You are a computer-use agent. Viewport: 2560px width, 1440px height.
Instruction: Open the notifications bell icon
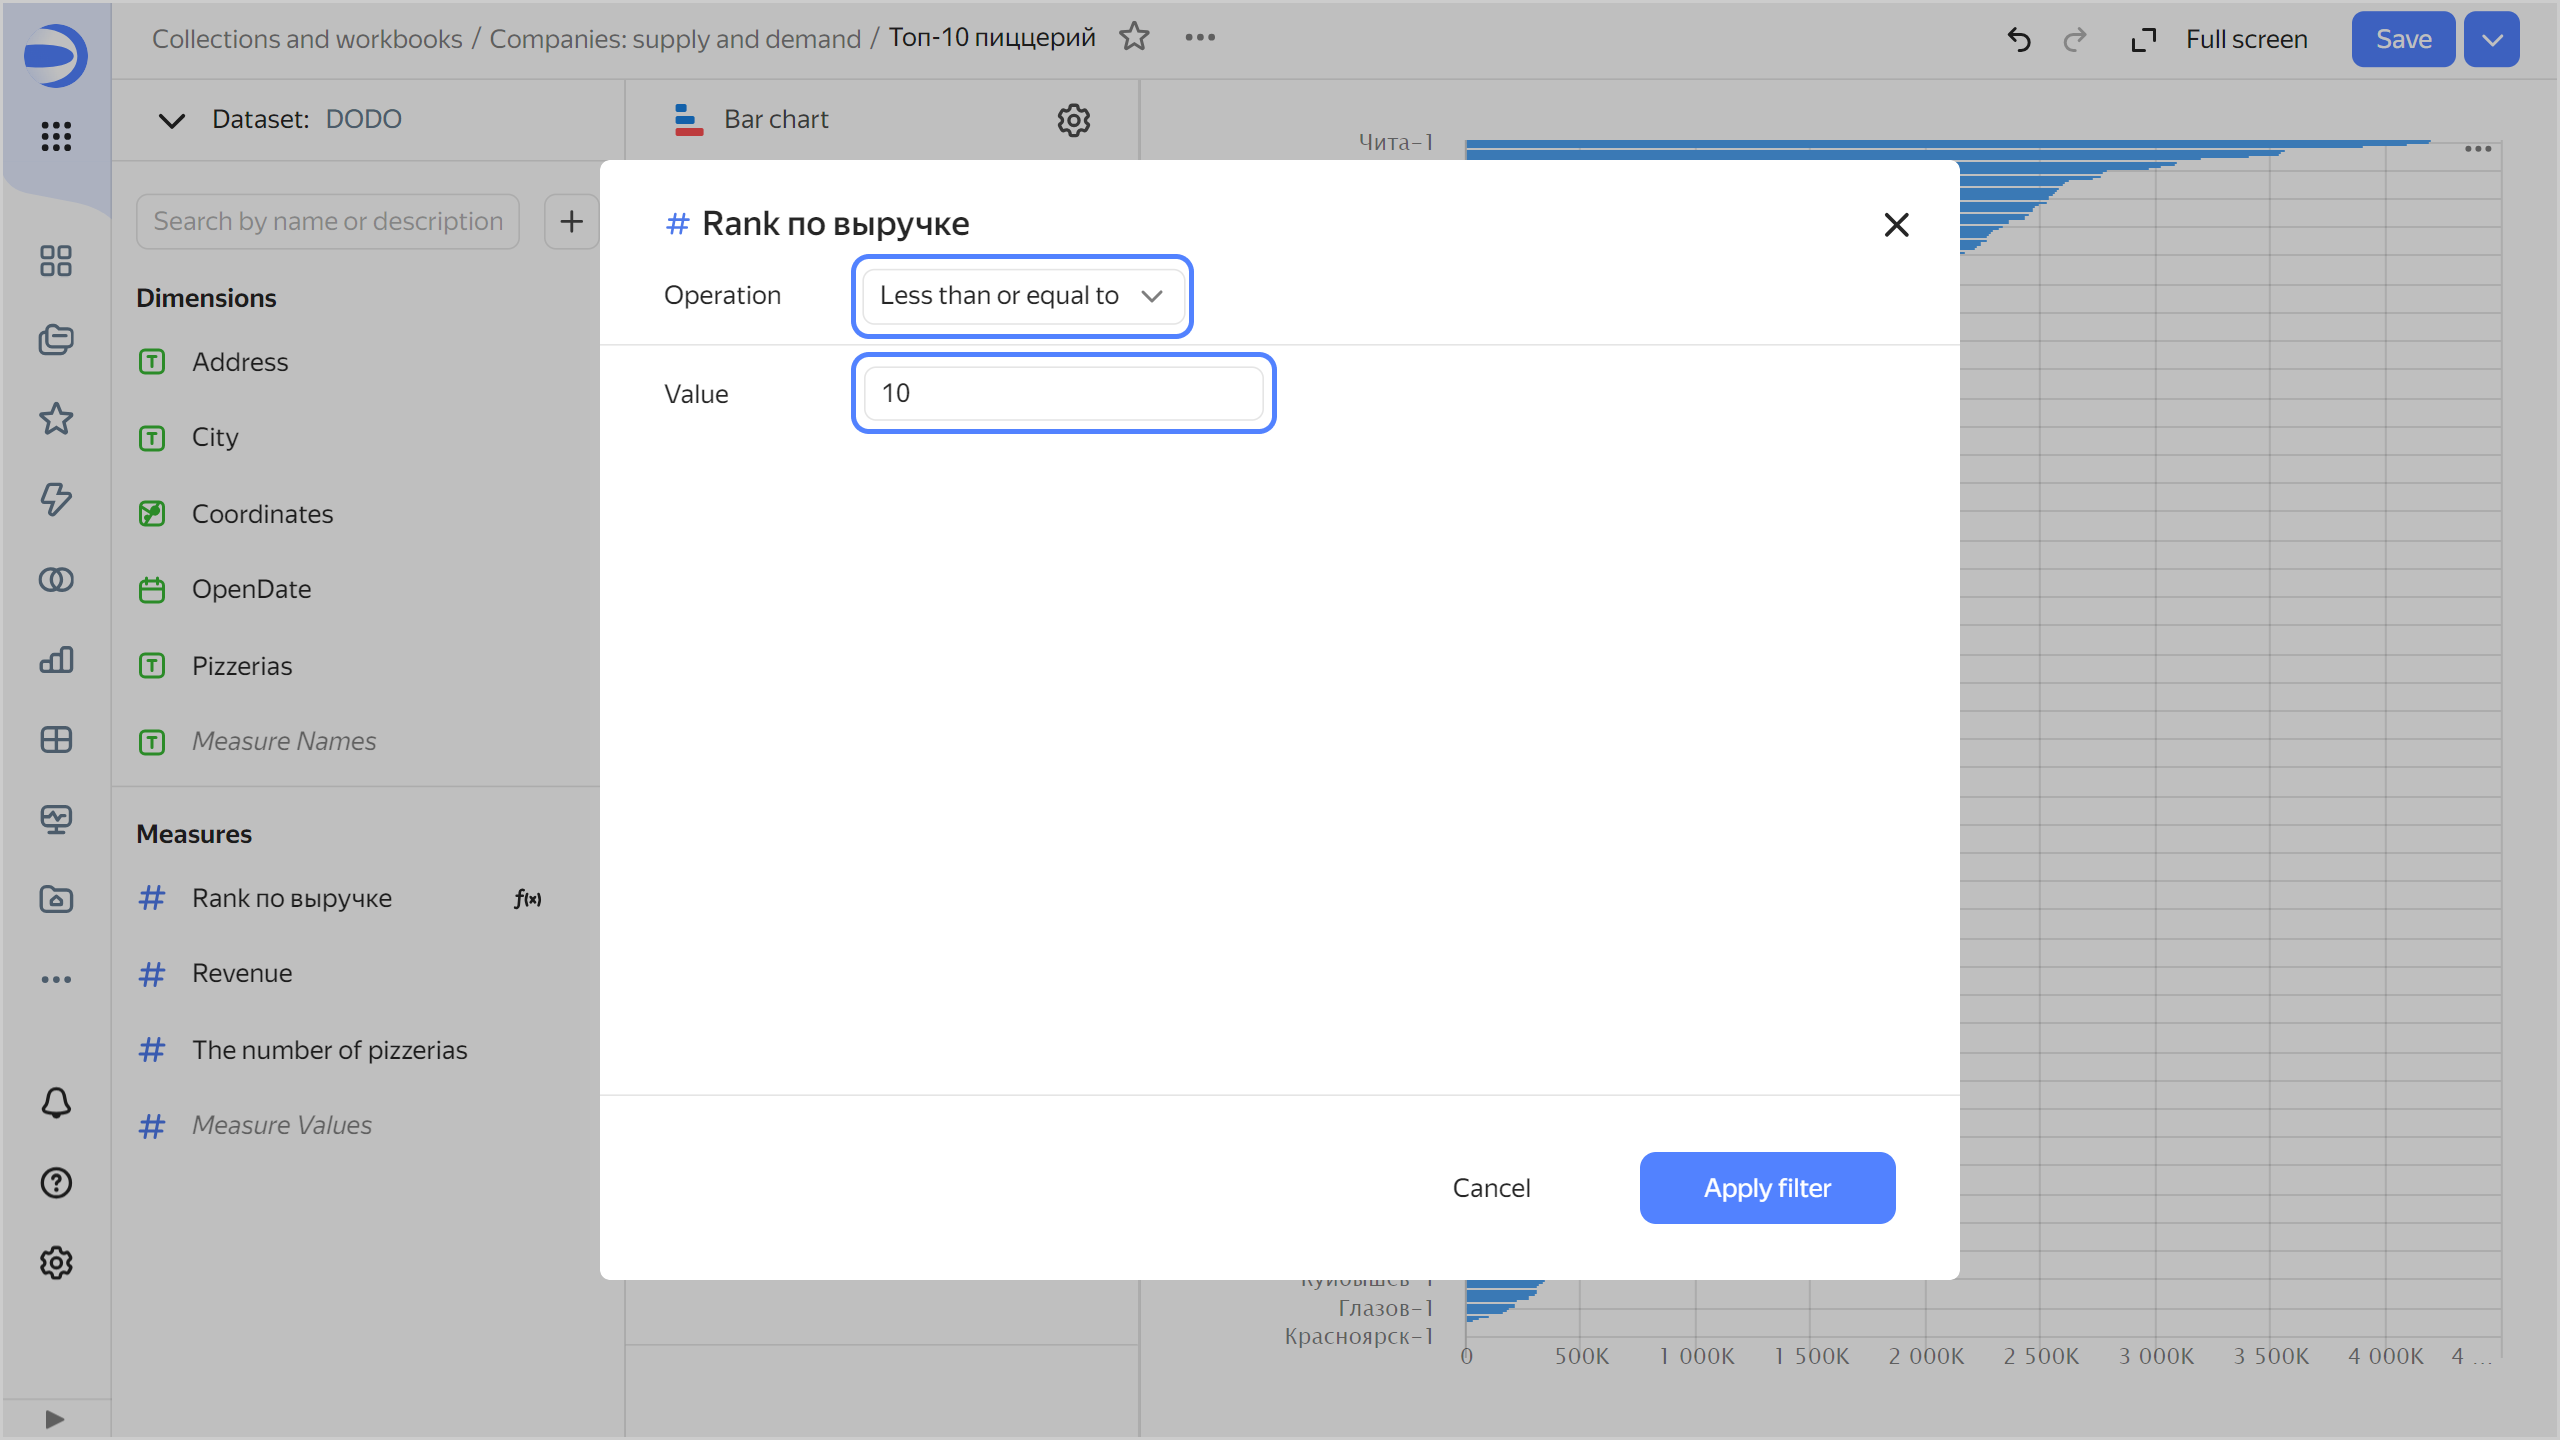click(56, 1102)
